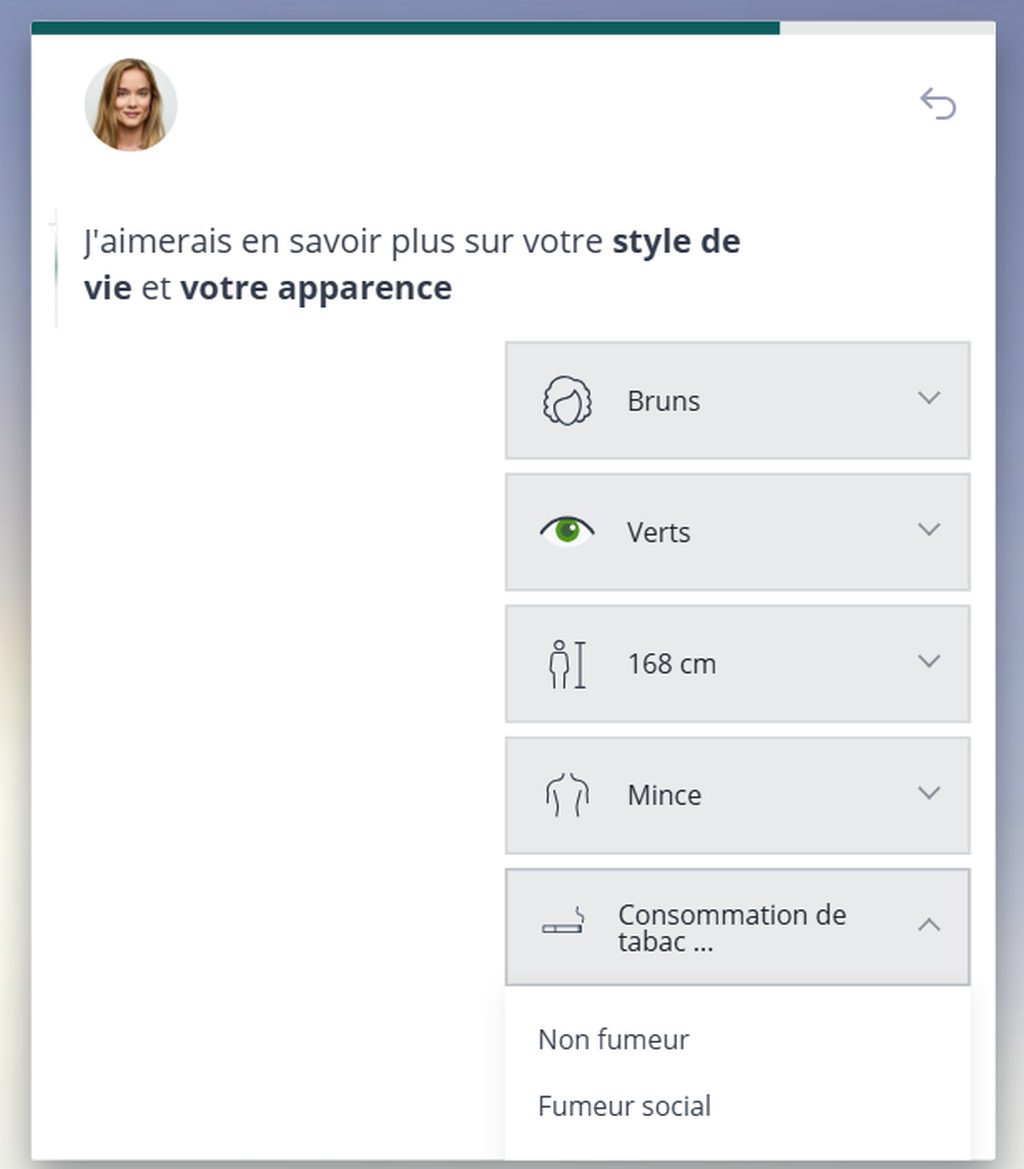This screenshot has width=1024, height=1169.
Task: Click the green eye icon
Action: (567, 532)
